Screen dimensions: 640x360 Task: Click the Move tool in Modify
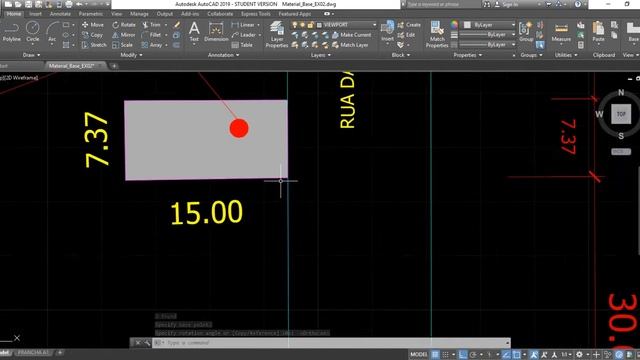pos(93,25)
